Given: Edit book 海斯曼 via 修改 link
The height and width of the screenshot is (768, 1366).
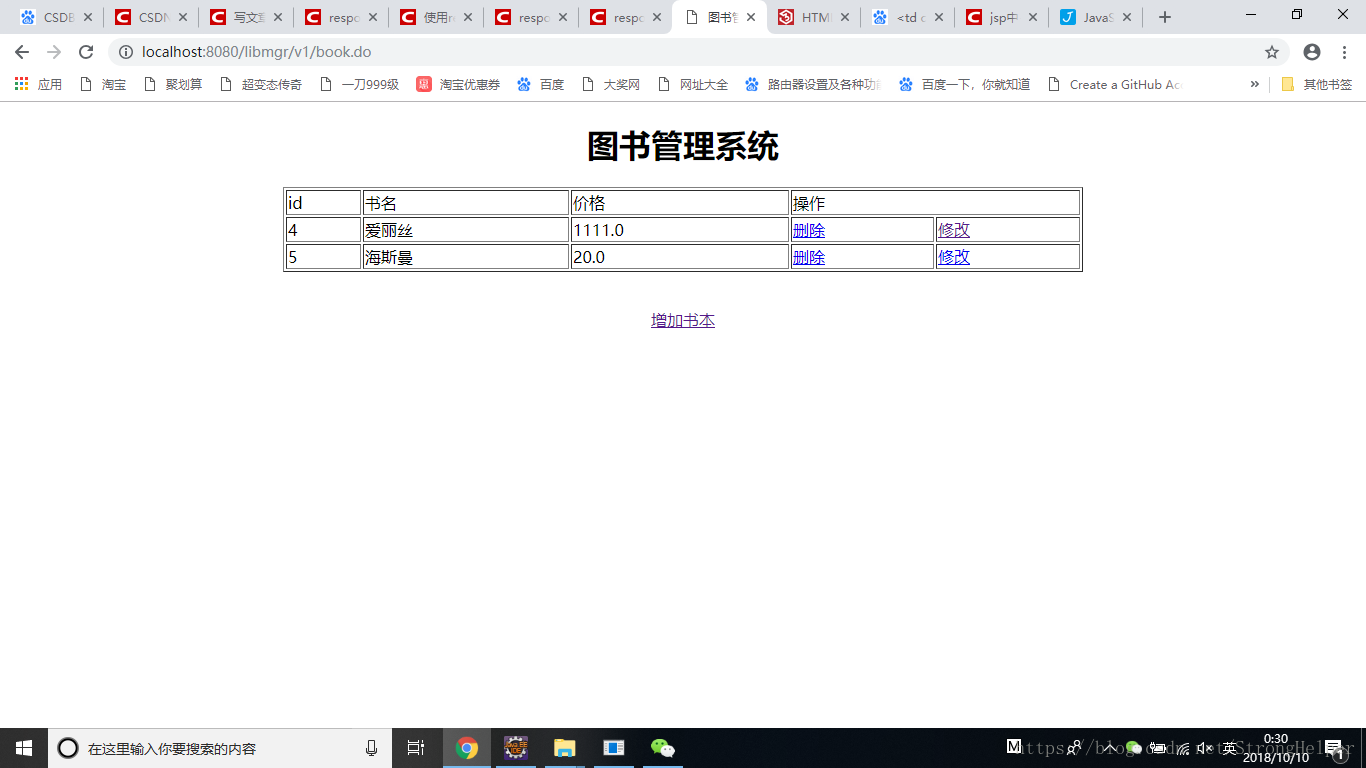Looking at the screenshot, I should click(x=954, y=257).
